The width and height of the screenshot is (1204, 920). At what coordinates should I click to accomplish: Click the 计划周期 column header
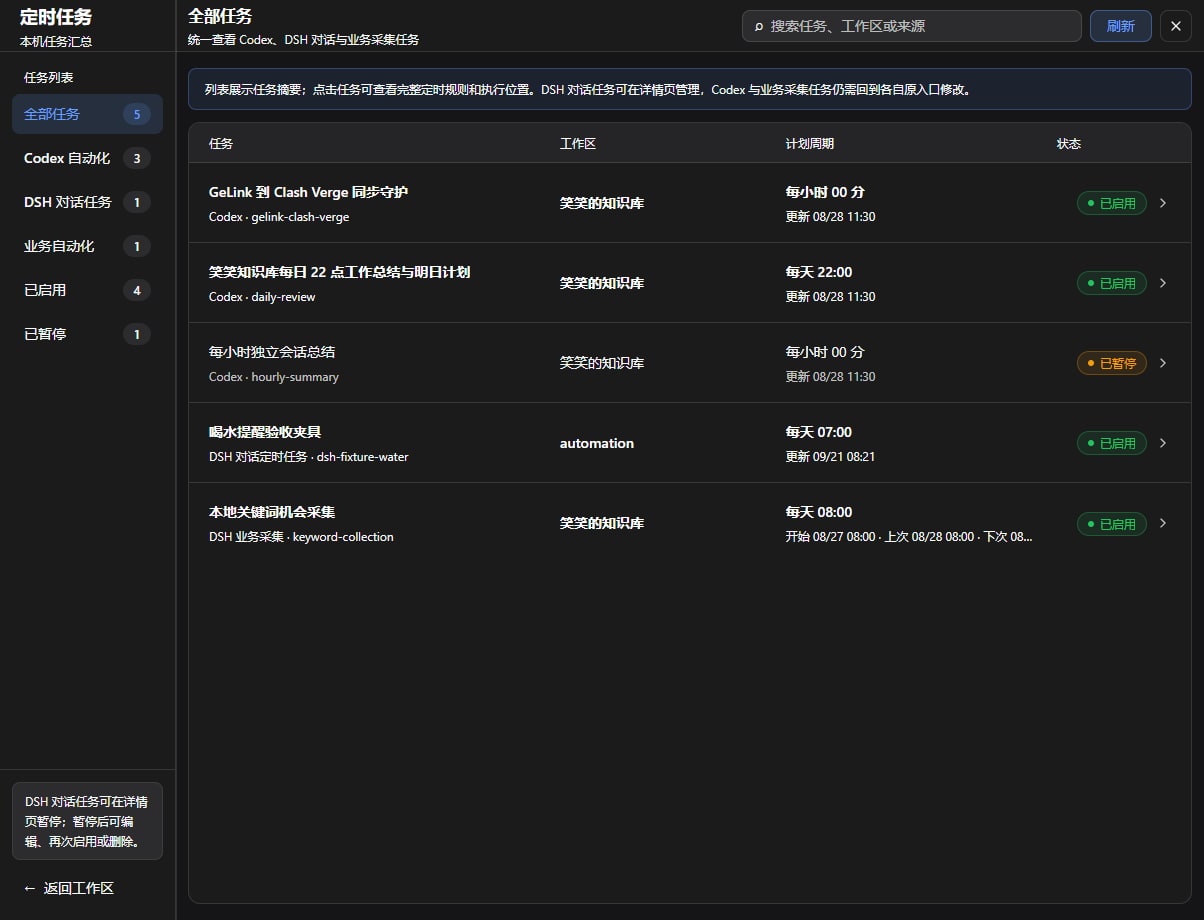tap(810, 144)
